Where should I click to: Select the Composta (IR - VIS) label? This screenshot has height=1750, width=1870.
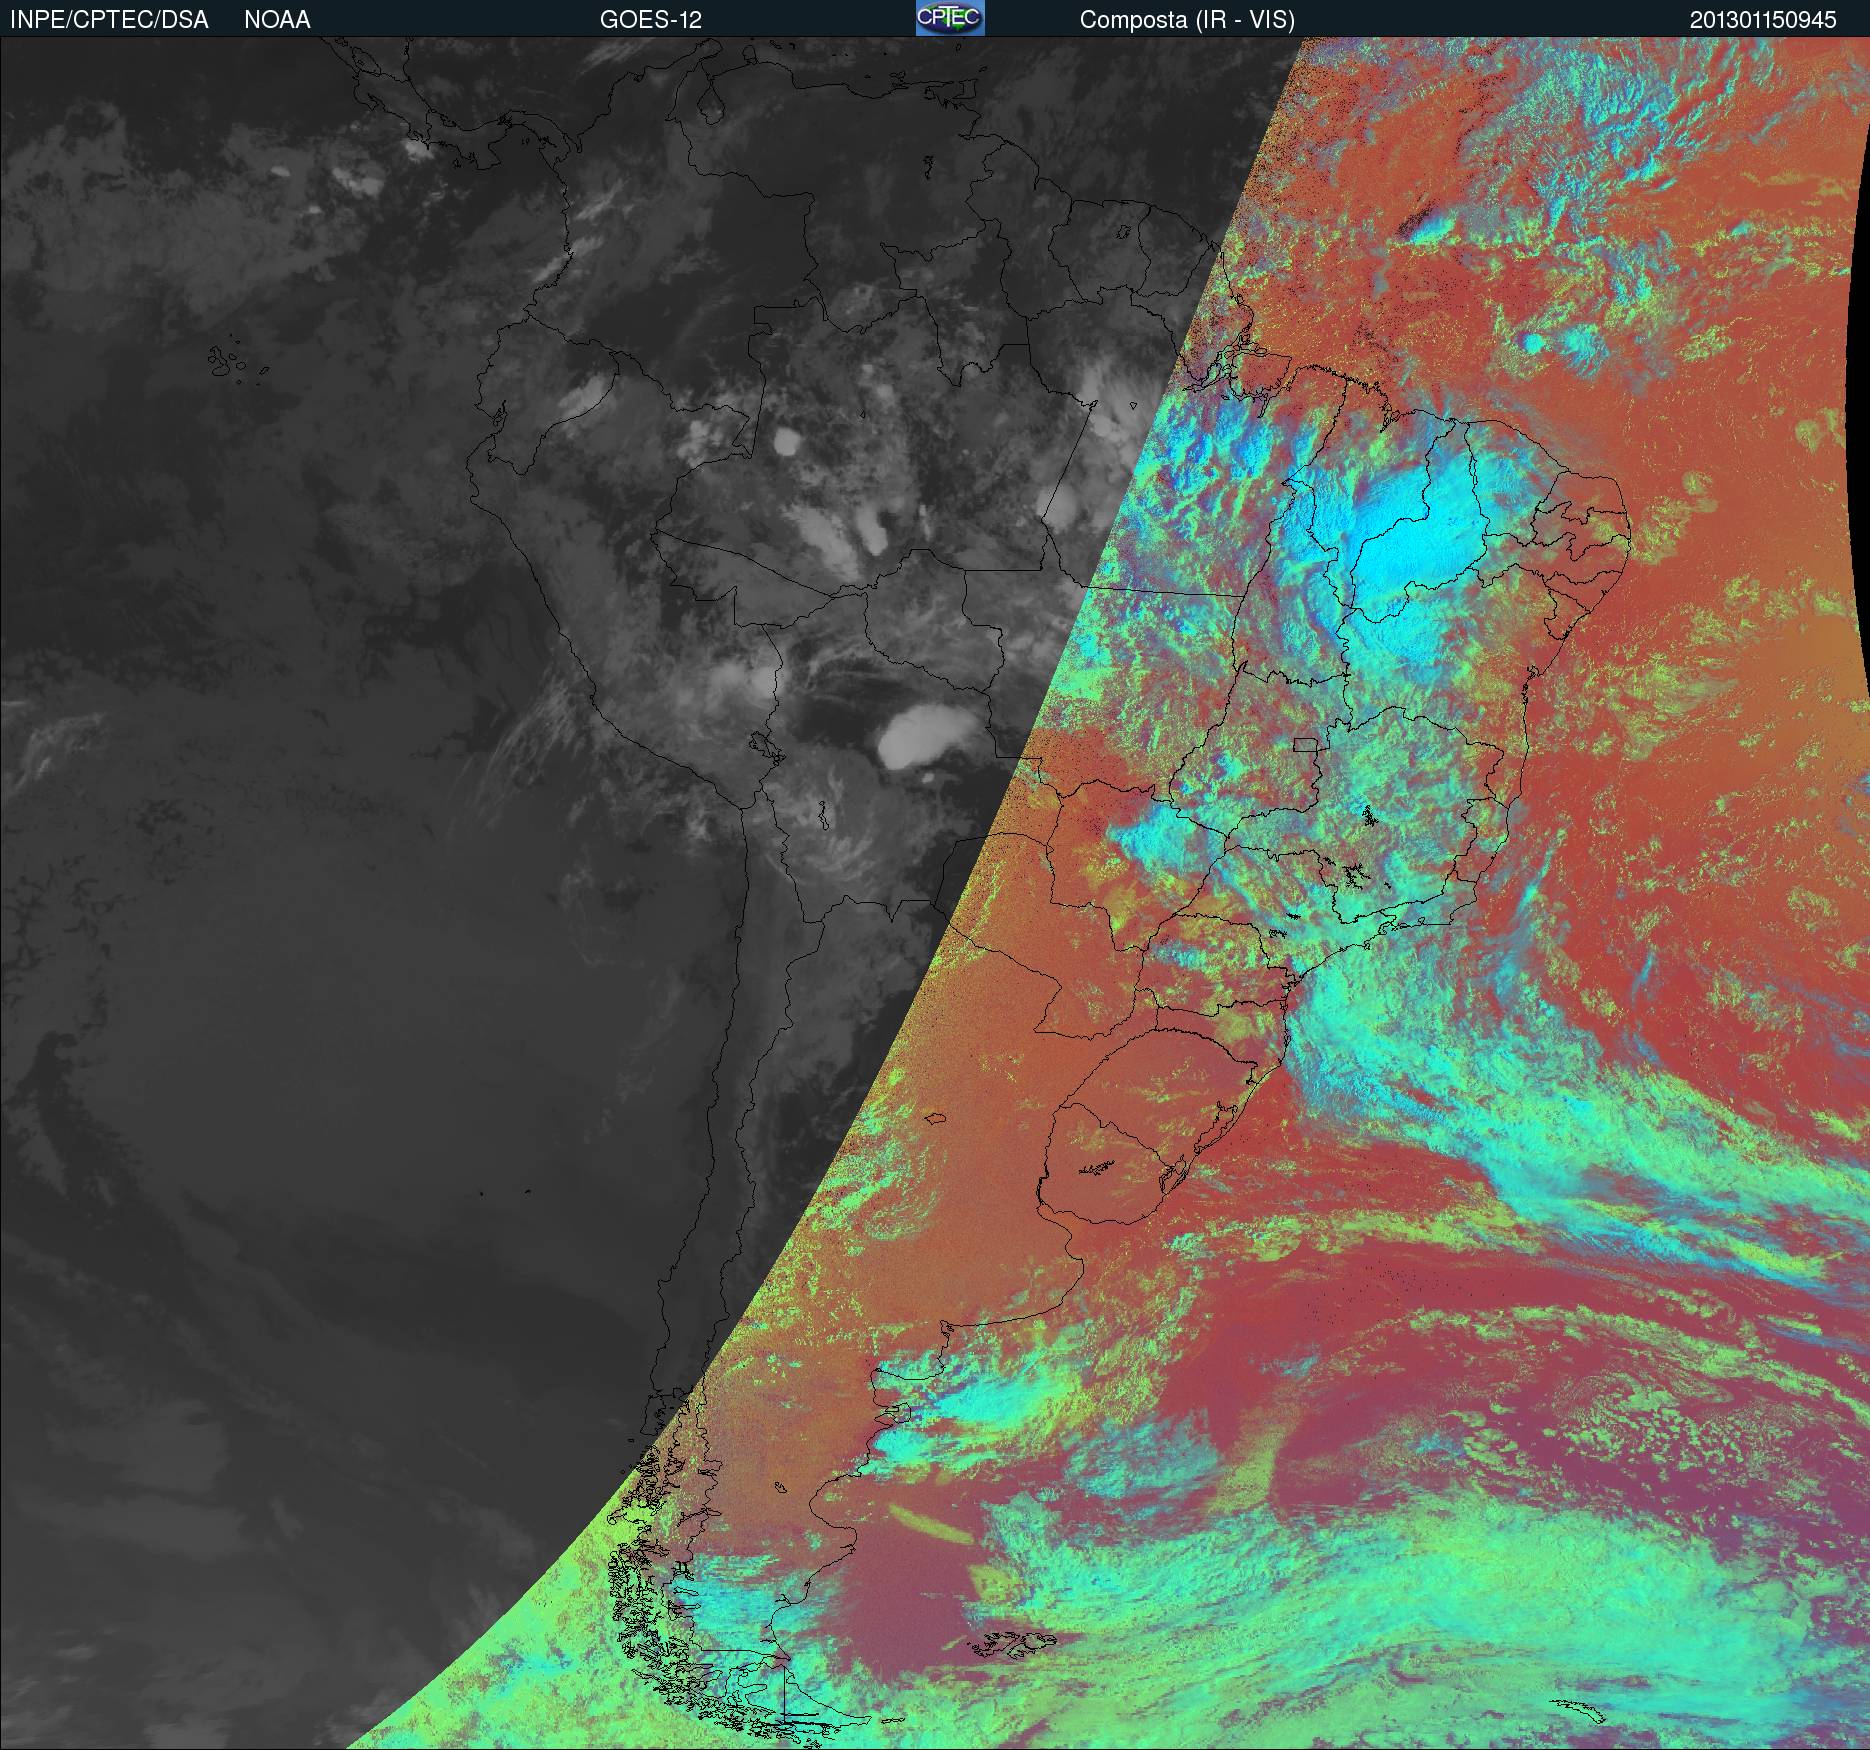pyautogui.click(x=1187, y=20)
